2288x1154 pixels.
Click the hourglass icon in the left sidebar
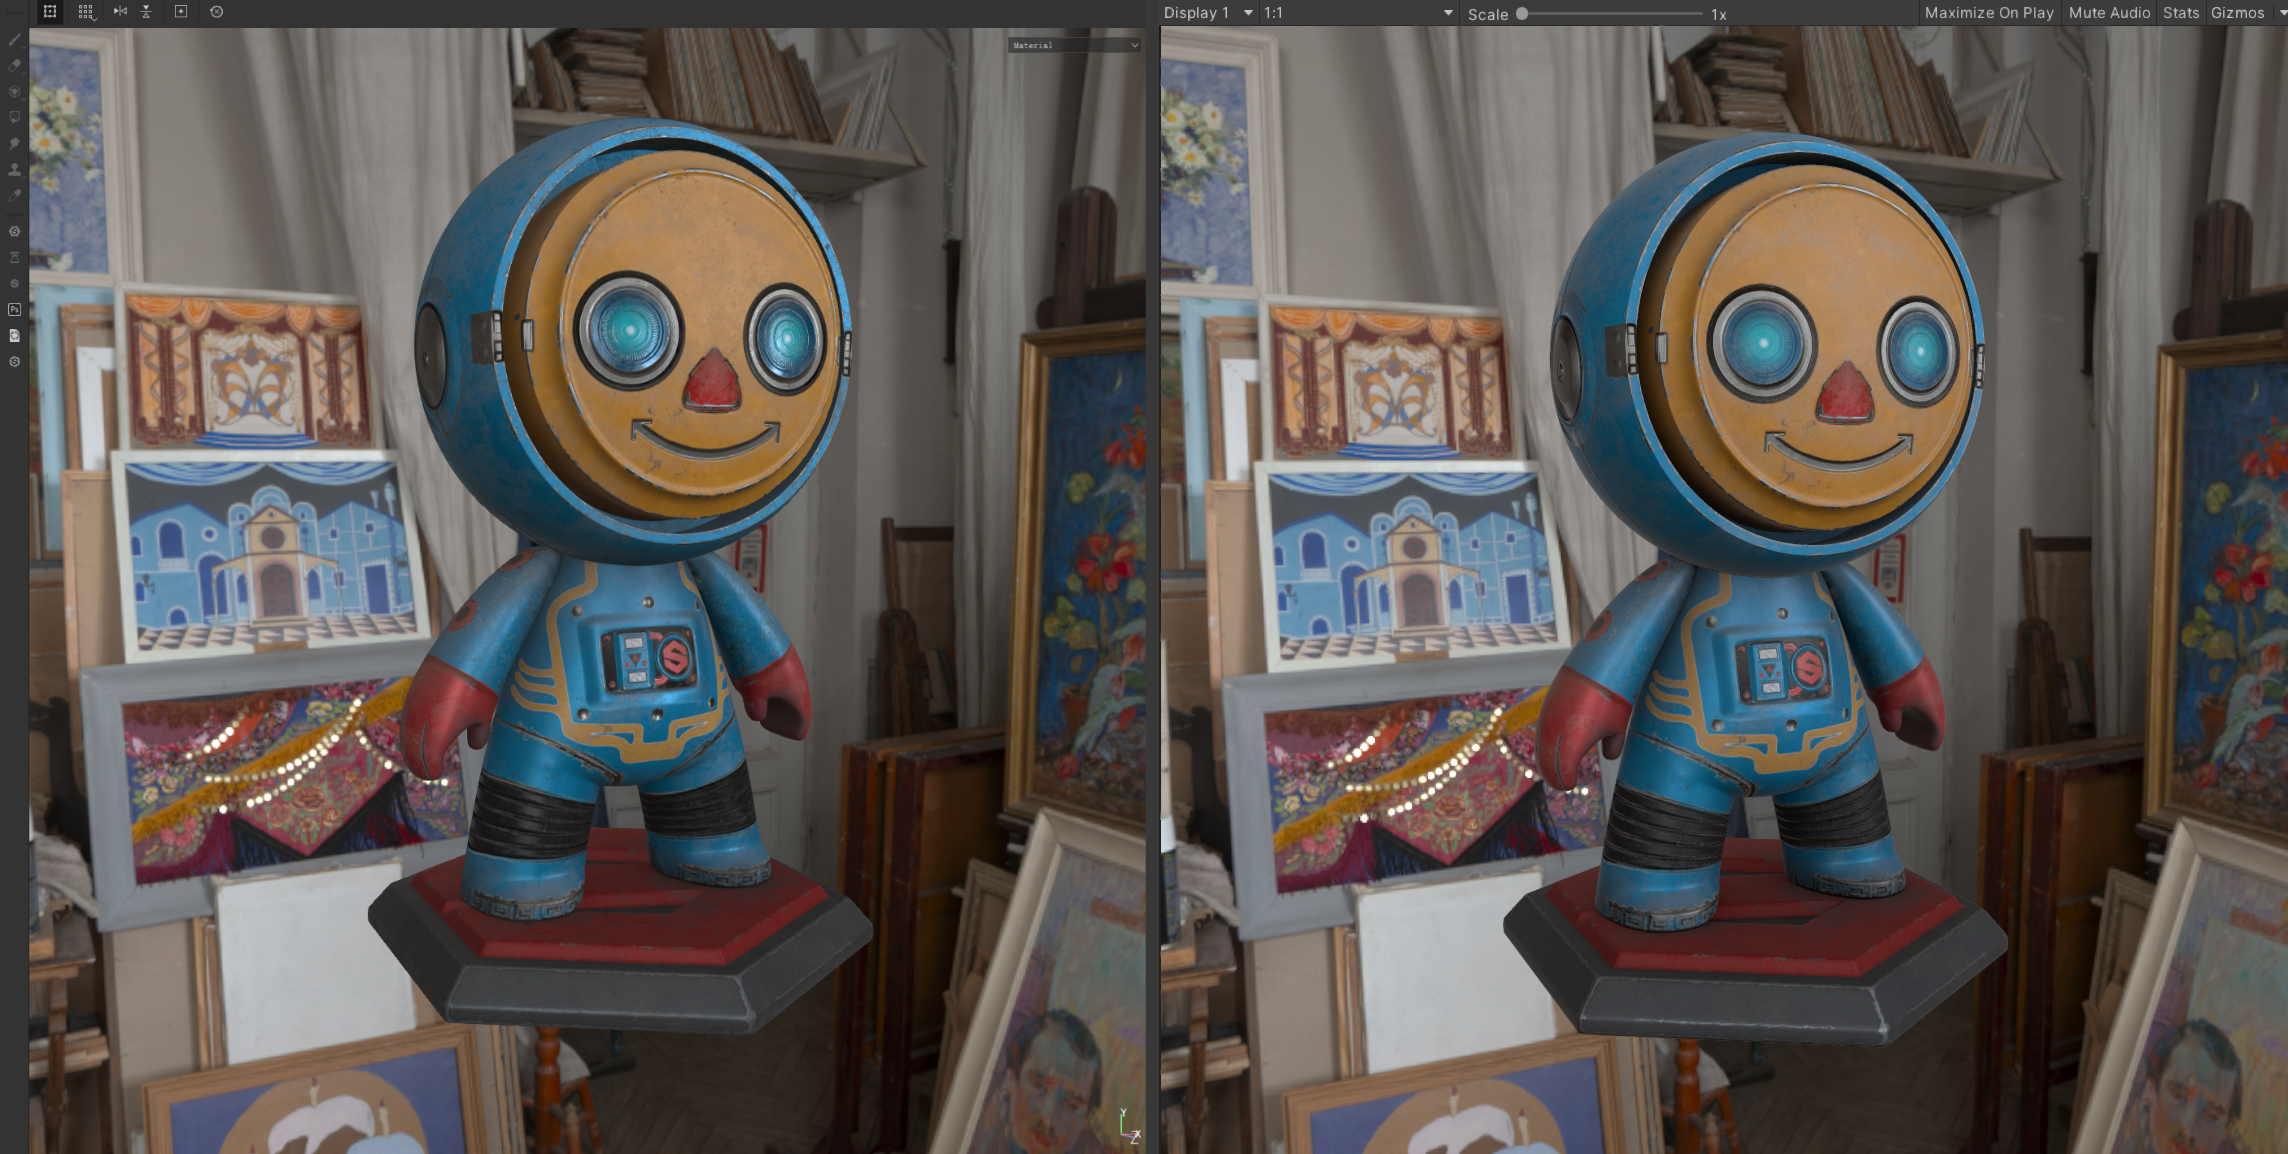14,257
